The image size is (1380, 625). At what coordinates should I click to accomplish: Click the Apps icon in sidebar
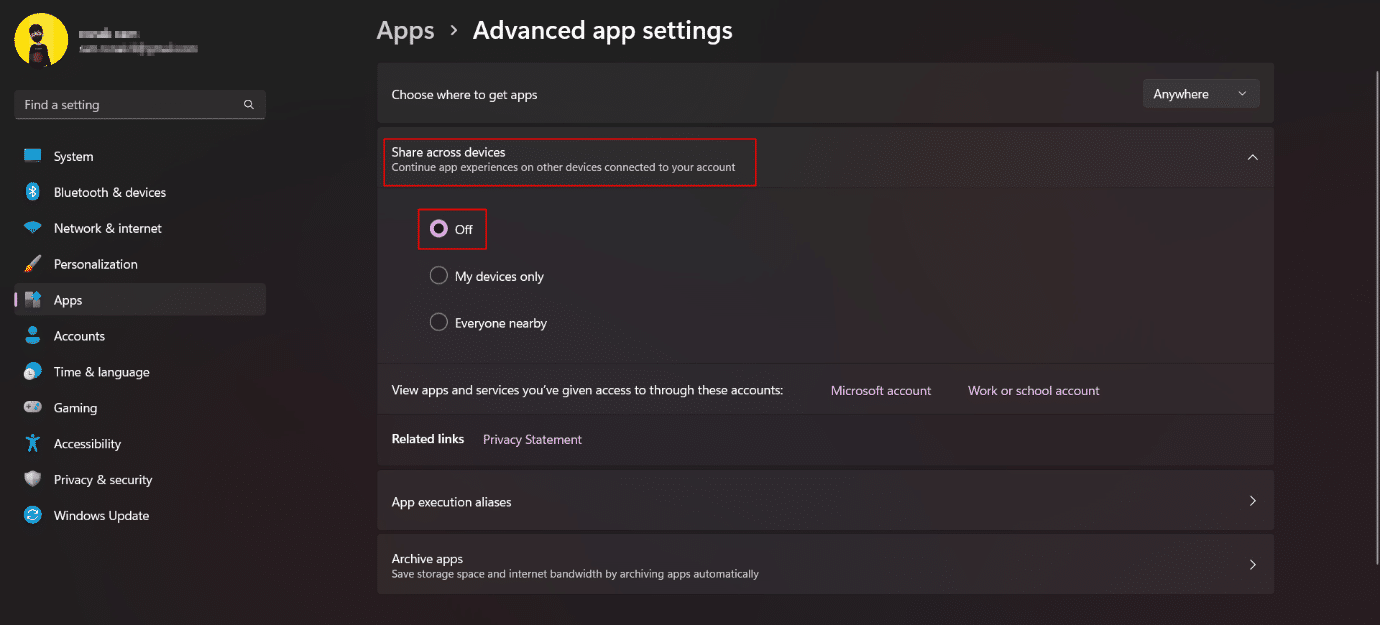33,300
